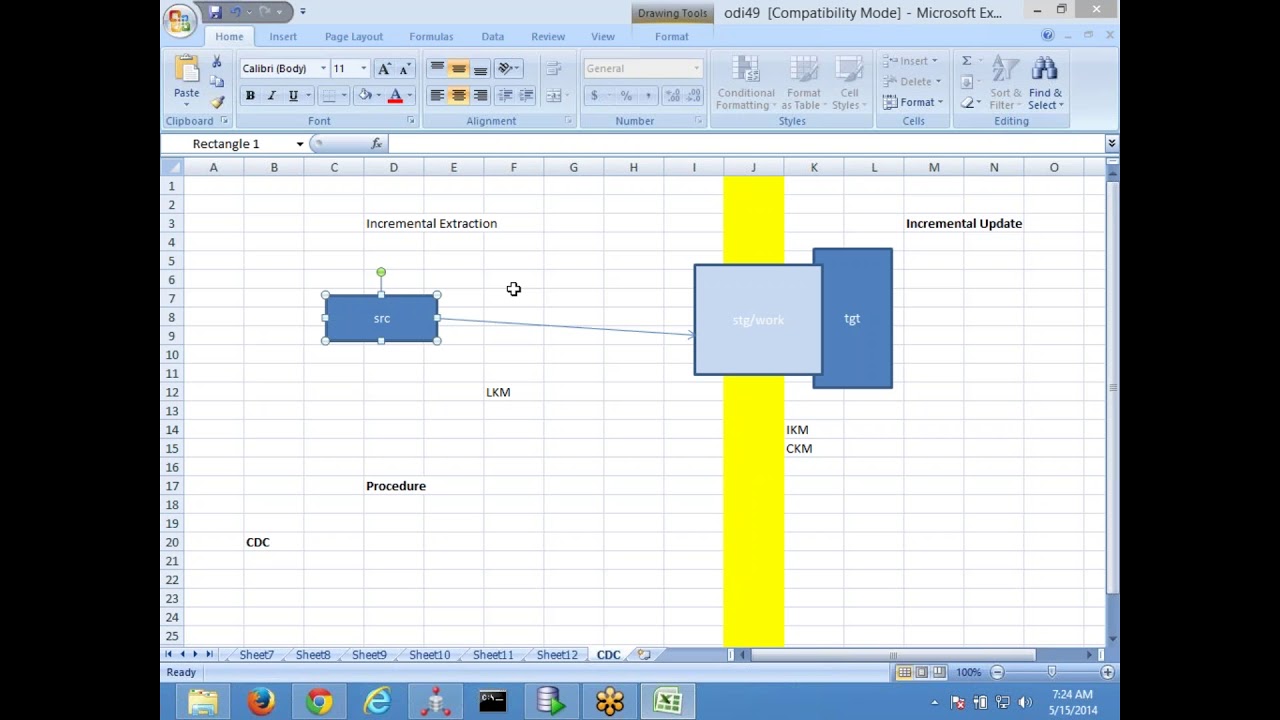Open the Help question mark icon

click(x=1047, y=35)
